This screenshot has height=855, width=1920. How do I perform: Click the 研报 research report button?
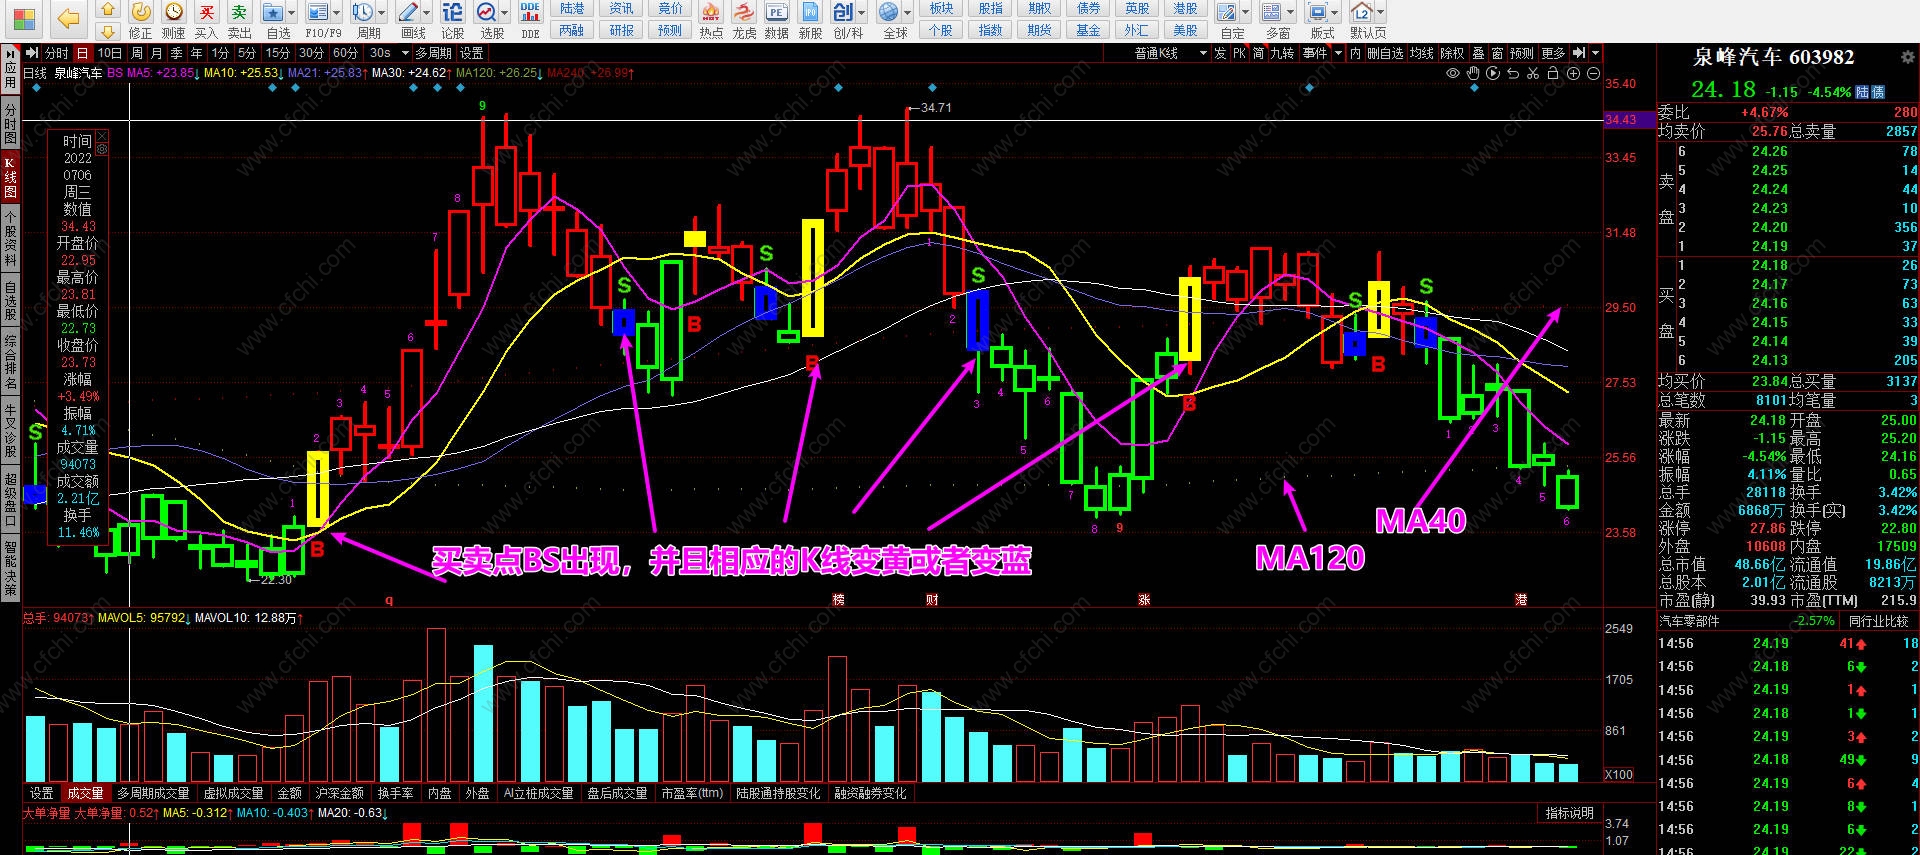pyautogui.click(x=621, y=30)
